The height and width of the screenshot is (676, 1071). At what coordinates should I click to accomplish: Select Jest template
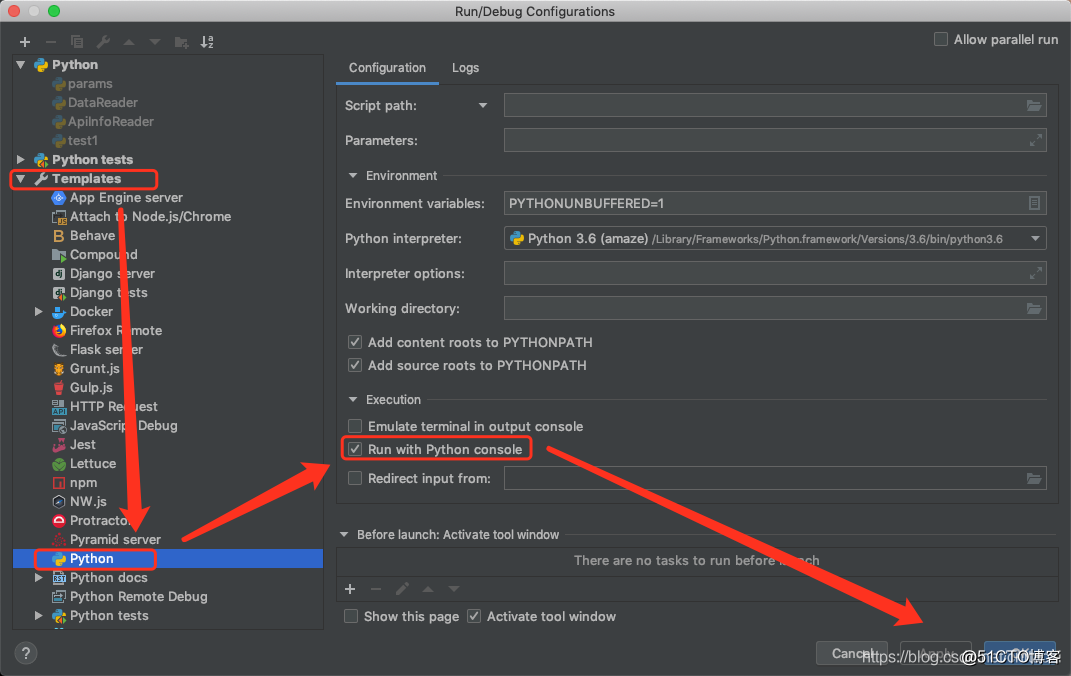[82, 445]
